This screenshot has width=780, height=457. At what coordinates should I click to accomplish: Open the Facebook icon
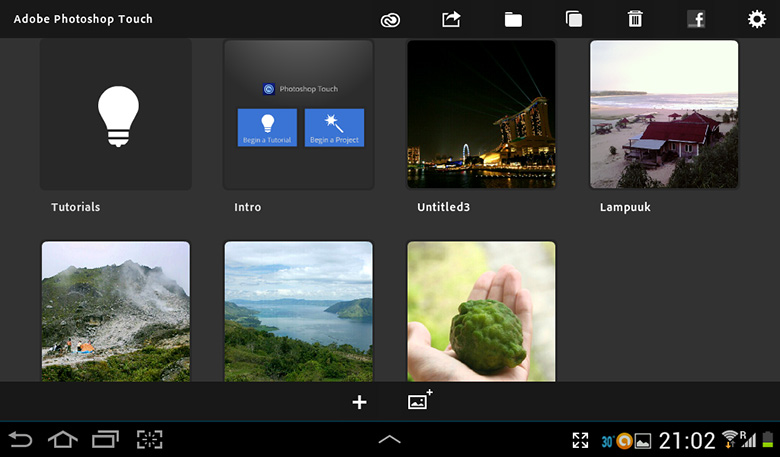[696, 19]
